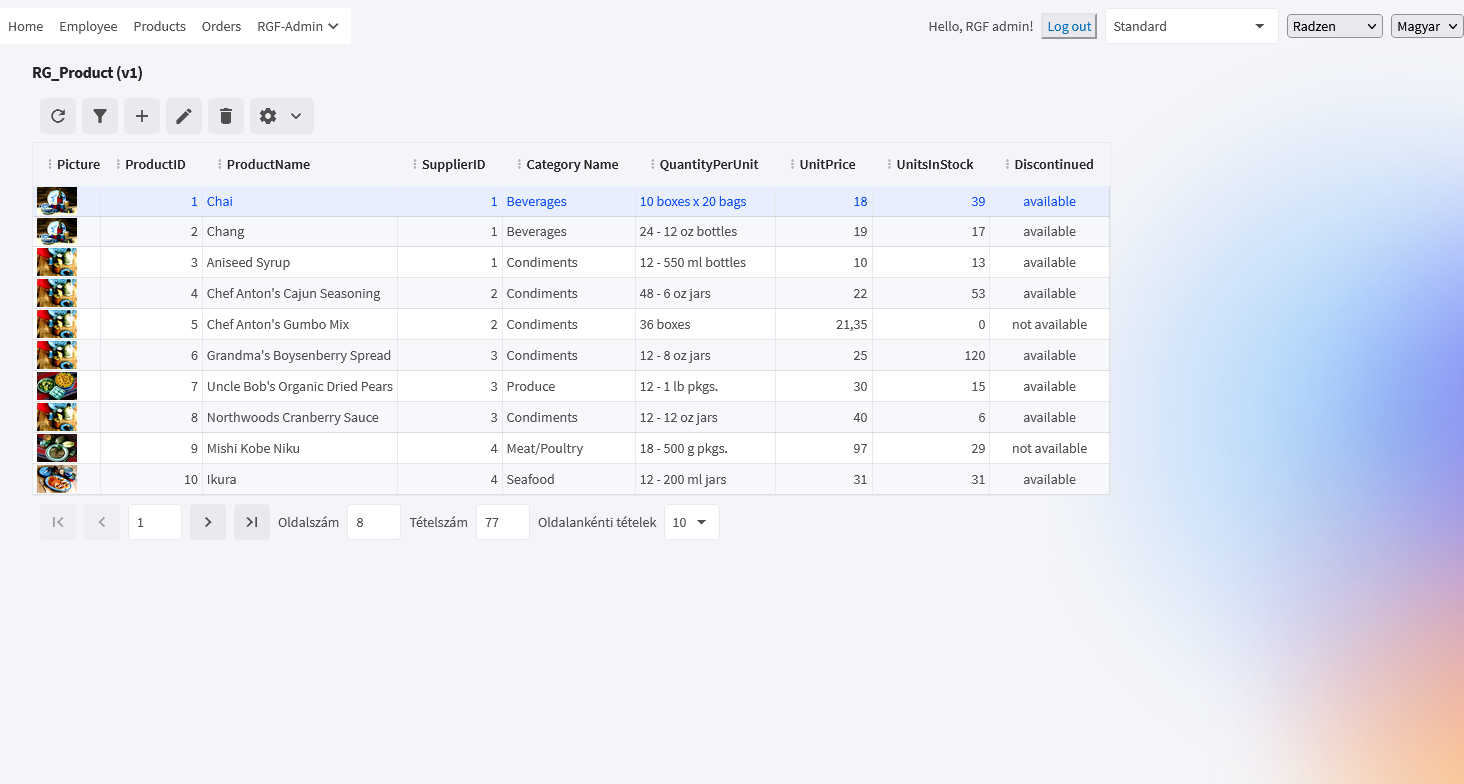
Task: Add a new product with plus icon
Action: pyautogui.click(x=142, y=116)
